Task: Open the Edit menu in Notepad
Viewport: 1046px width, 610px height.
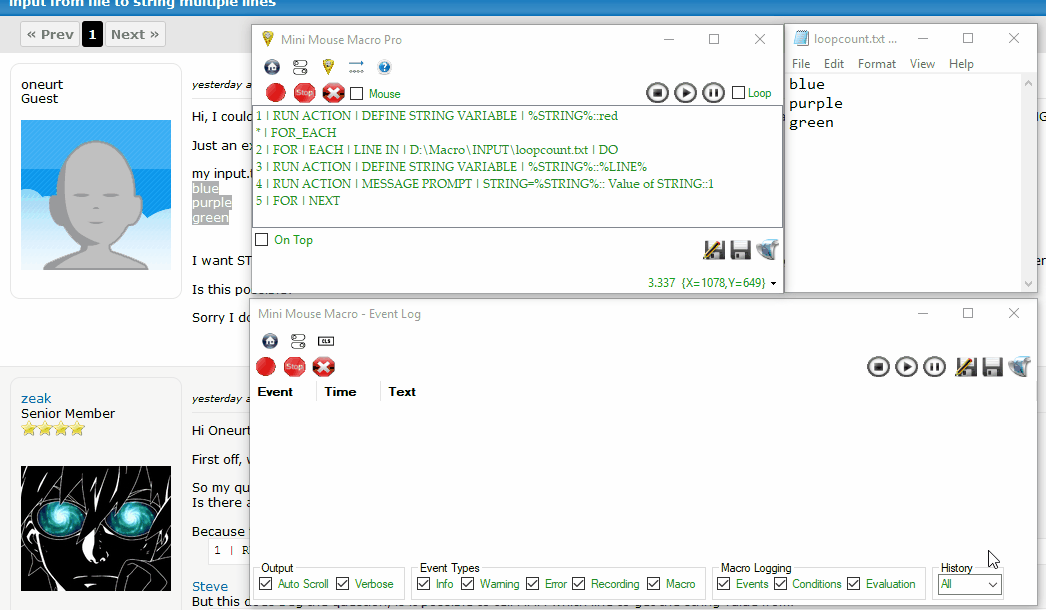Action: click(x=834, y=63)
